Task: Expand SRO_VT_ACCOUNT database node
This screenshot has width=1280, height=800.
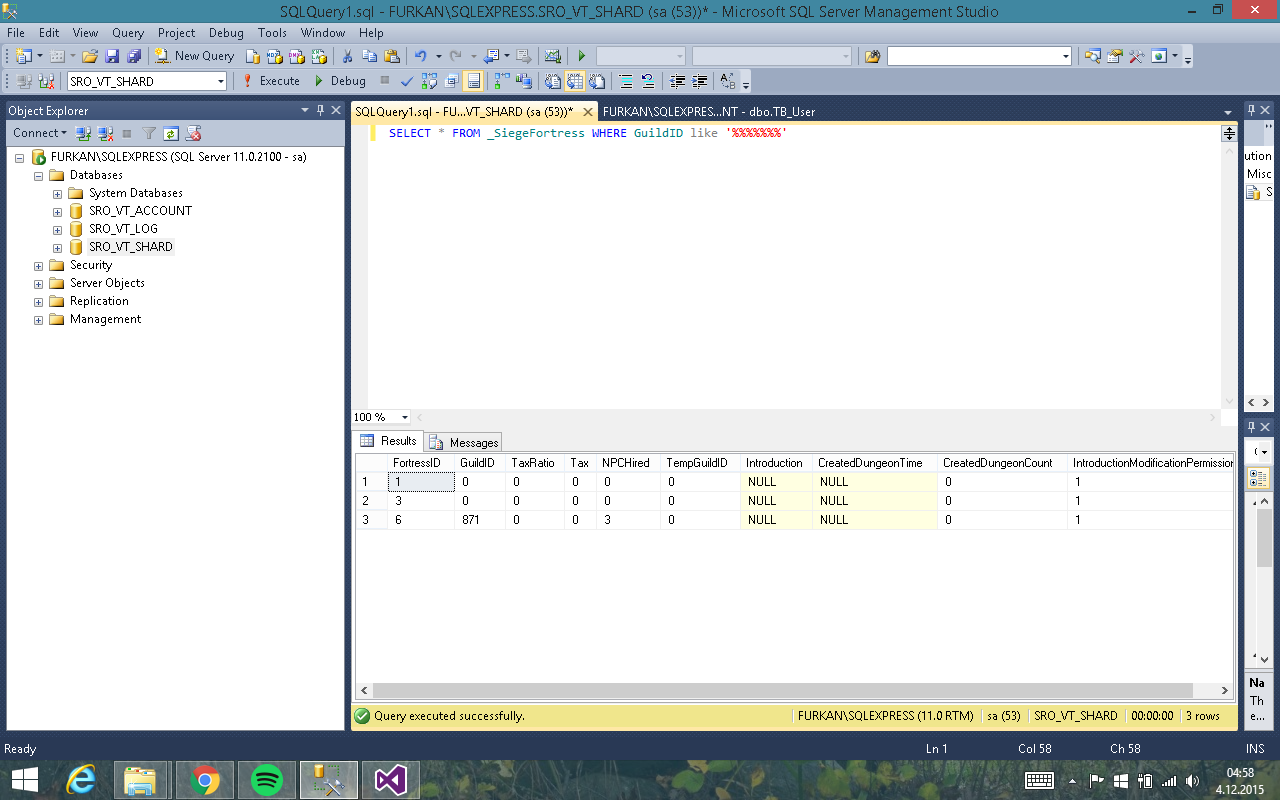Action: pos(57,211)
